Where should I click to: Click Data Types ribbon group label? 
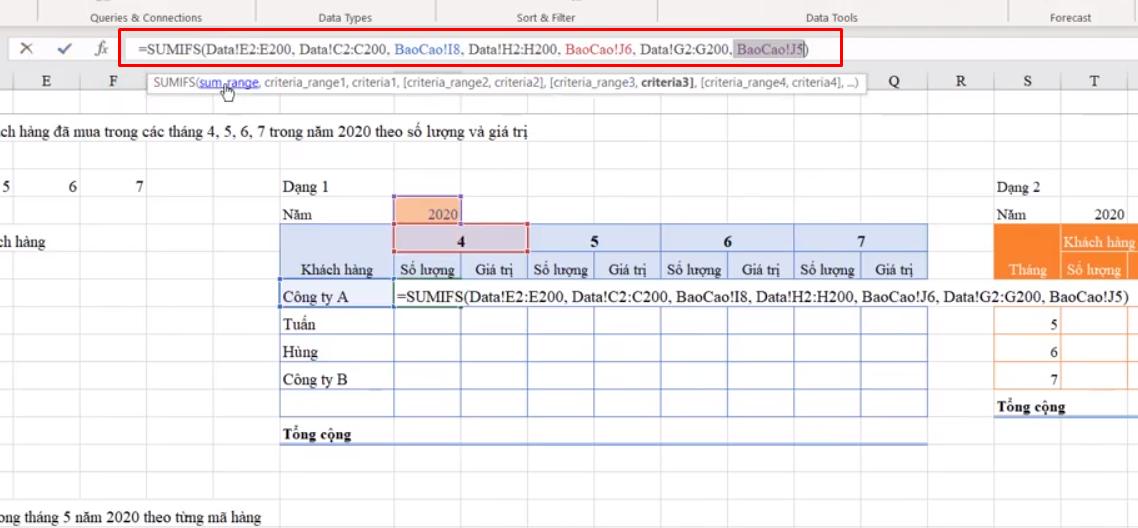click(x=345, y=17)
